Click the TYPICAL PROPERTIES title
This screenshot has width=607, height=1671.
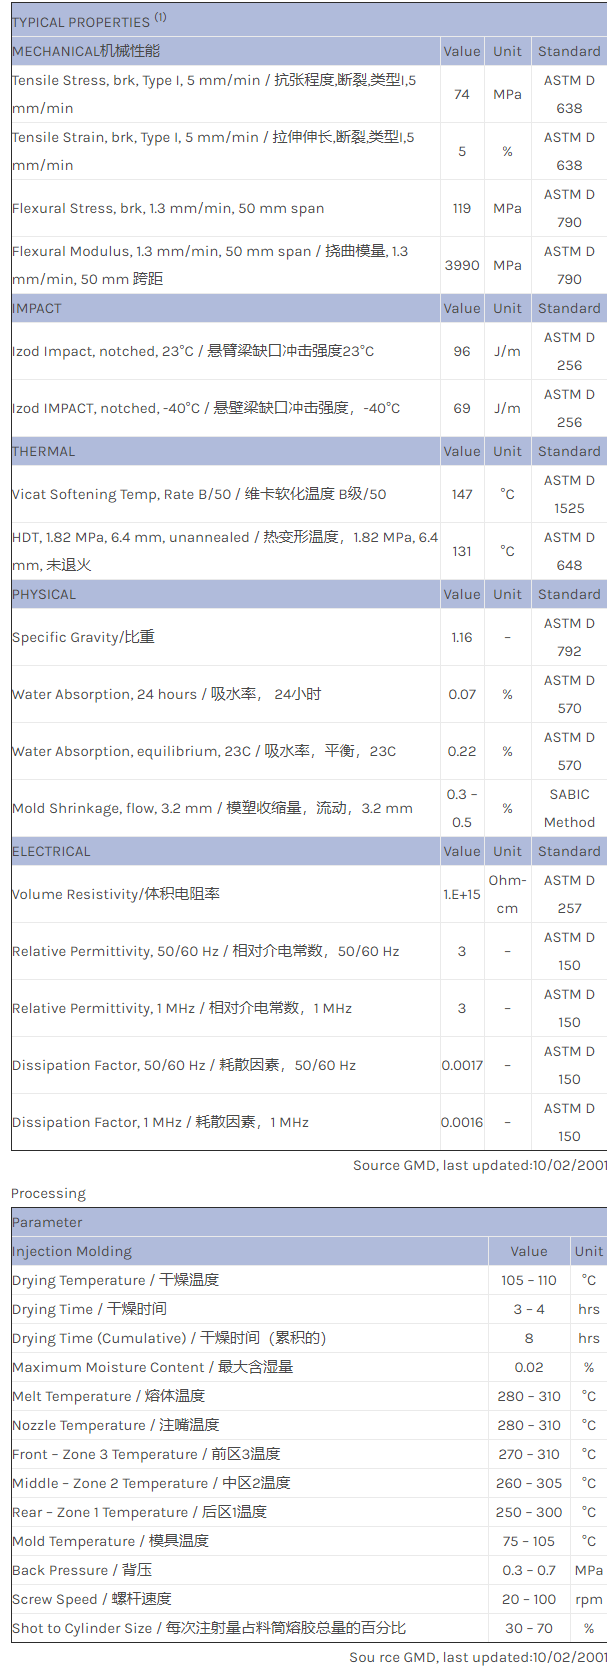point(81,21)
